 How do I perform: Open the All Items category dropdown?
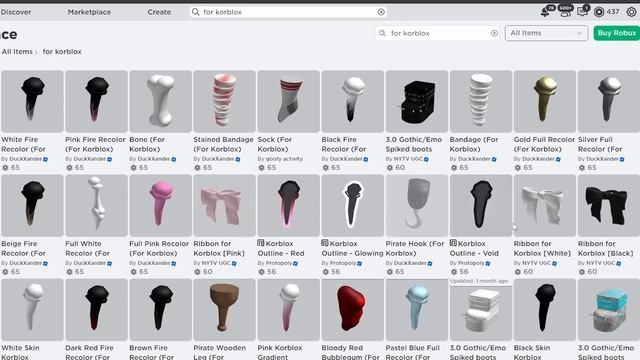coord(546,33)
